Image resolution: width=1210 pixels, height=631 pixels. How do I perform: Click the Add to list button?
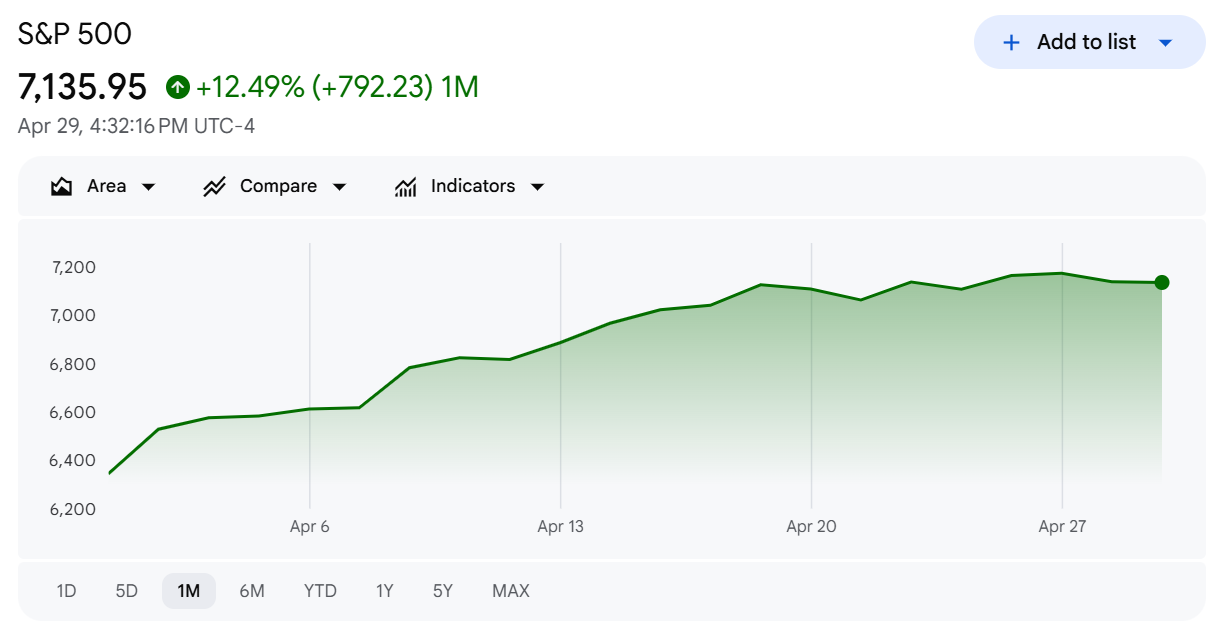[1089, 42]
